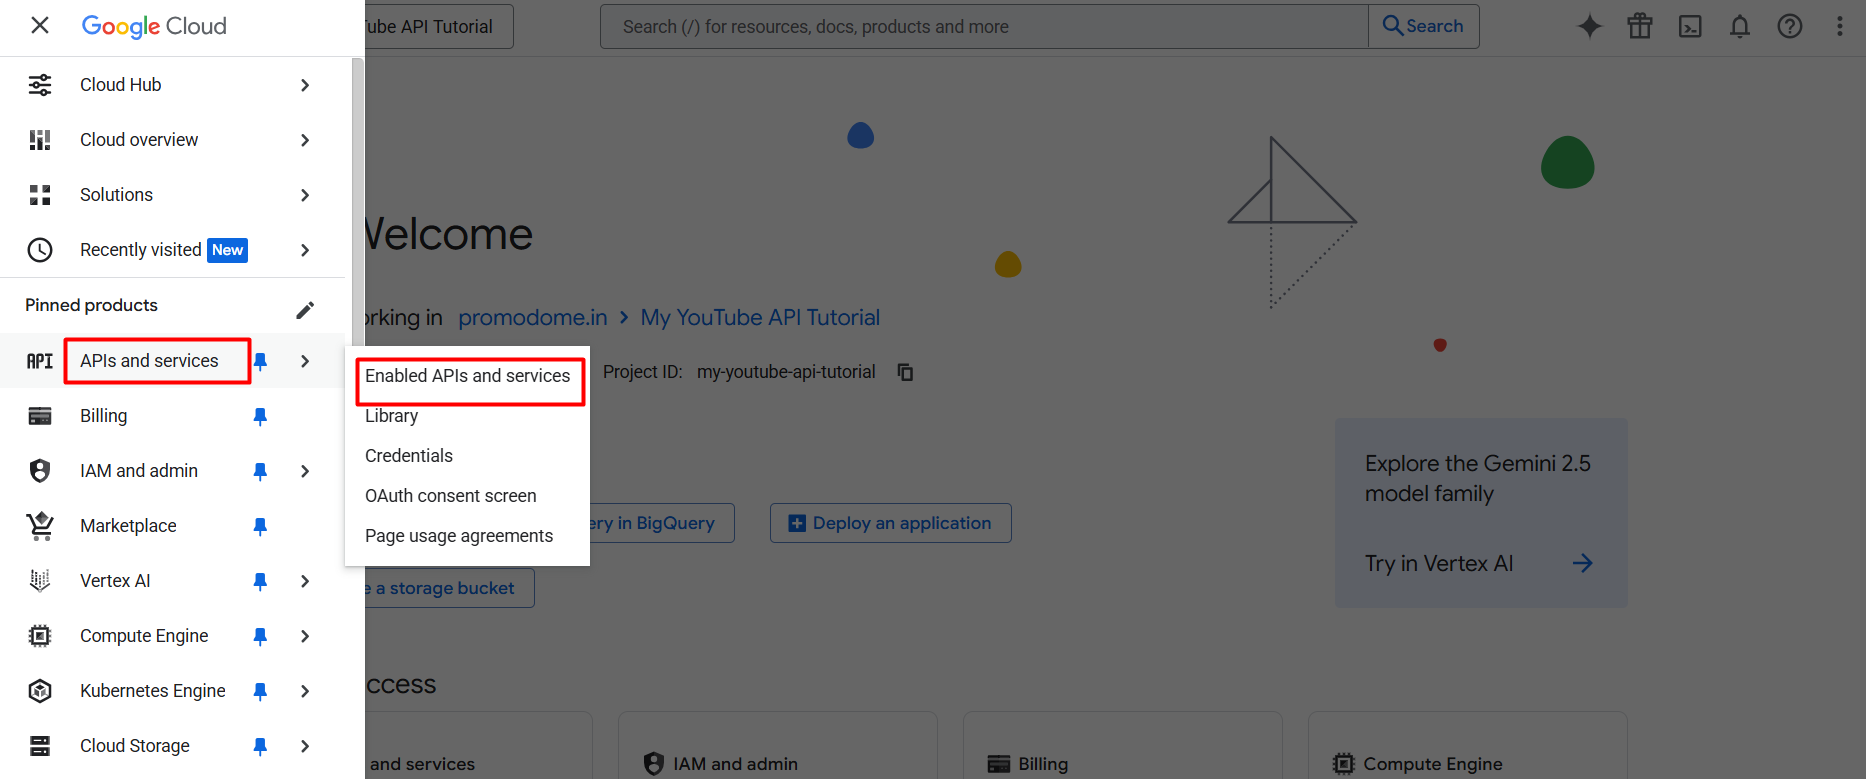The image size is (1866, 779).
Task: Select Enabled APIs and services
Action: pos(467,376)
